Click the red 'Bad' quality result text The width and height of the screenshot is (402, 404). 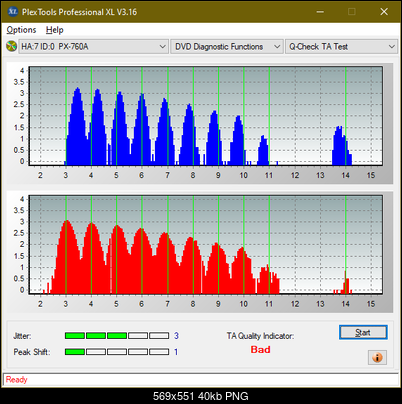point(260,350)
